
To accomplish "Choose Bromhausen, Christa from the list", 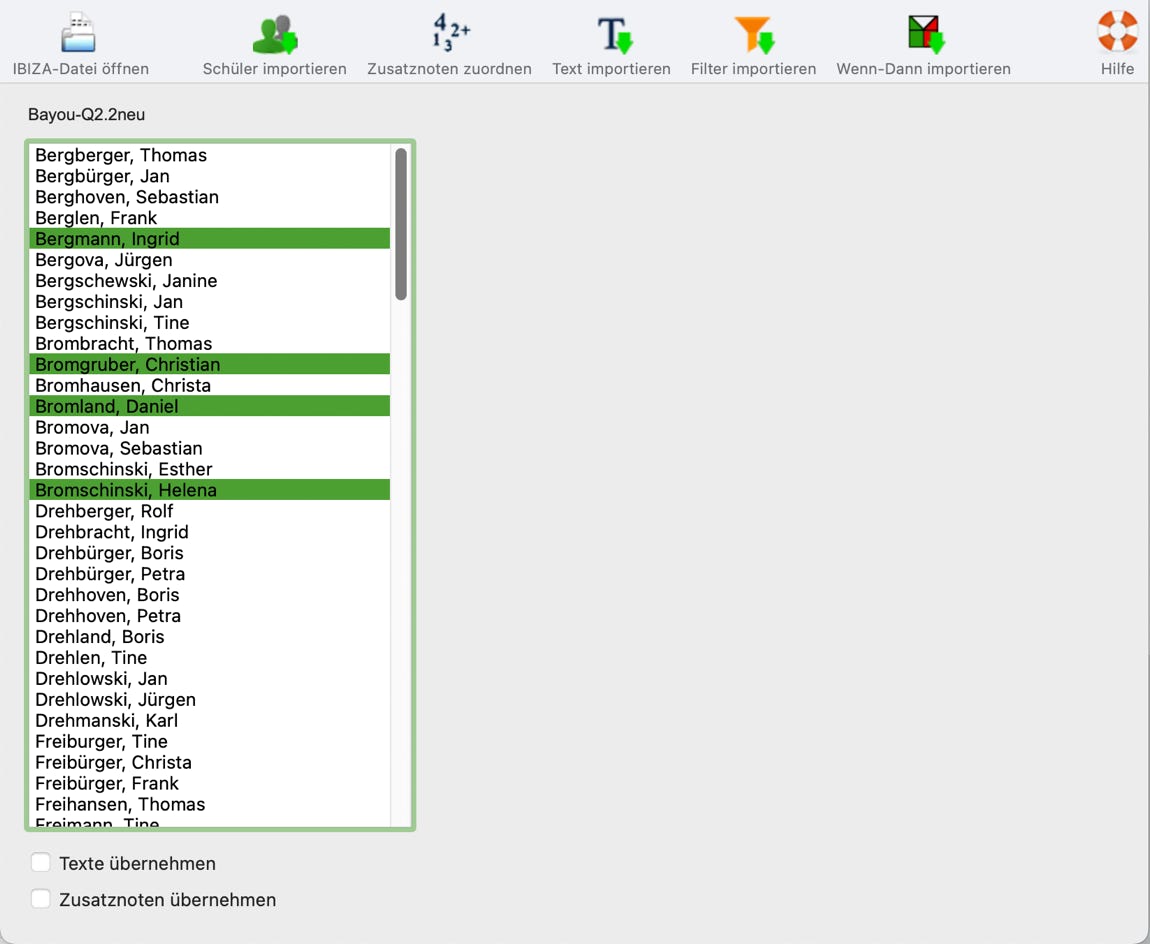I will click(123, 385).
